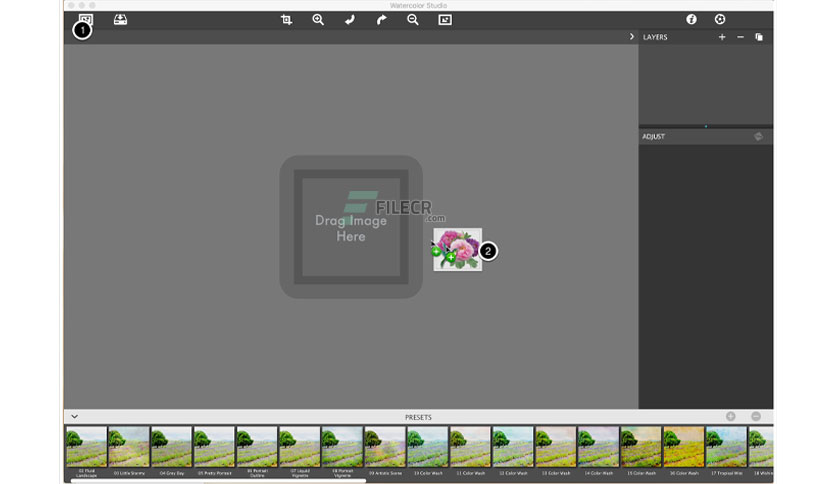This screenshot has width=836, height=484.
Task: Click the save/export image icon
Action: point(120,20)
